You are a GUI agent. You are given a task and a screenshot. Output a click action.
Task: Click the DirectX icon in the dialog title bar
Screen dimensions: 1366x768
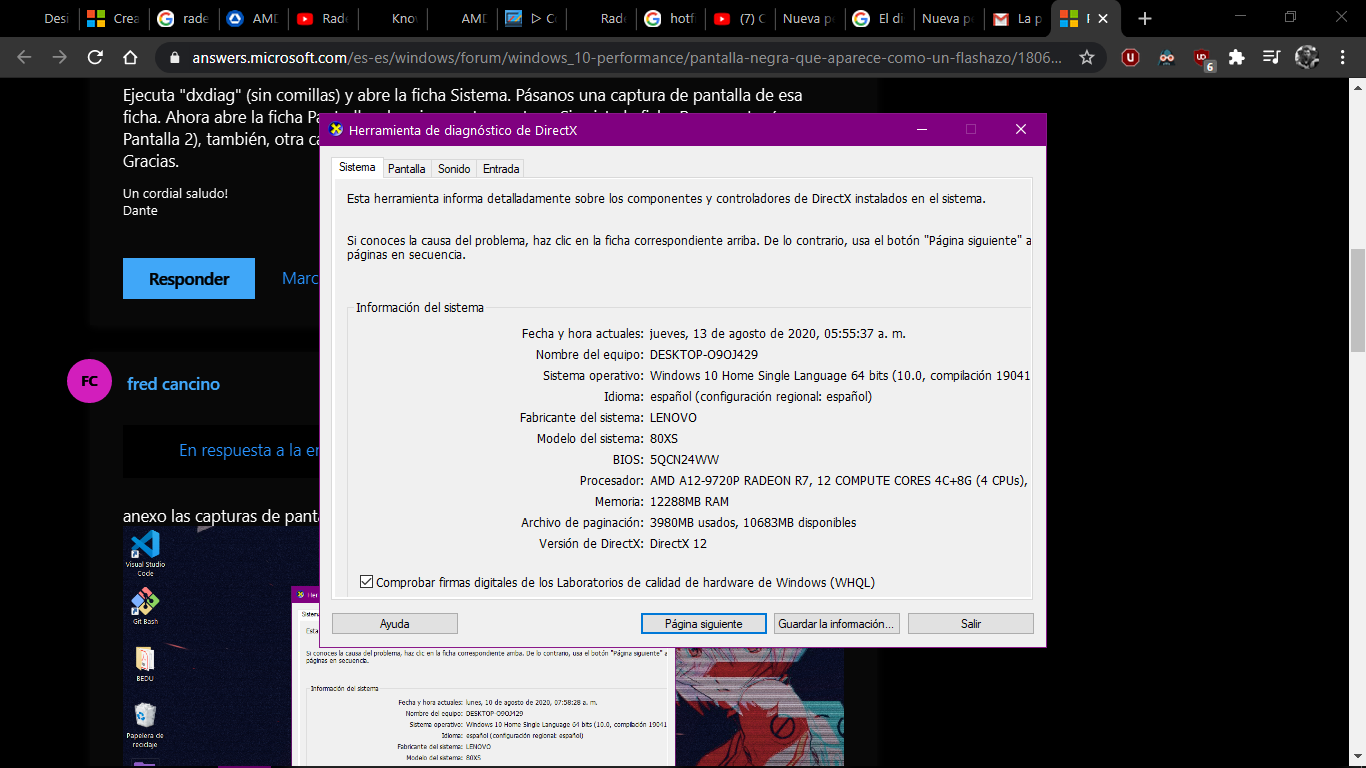click(x=337, y=129)
